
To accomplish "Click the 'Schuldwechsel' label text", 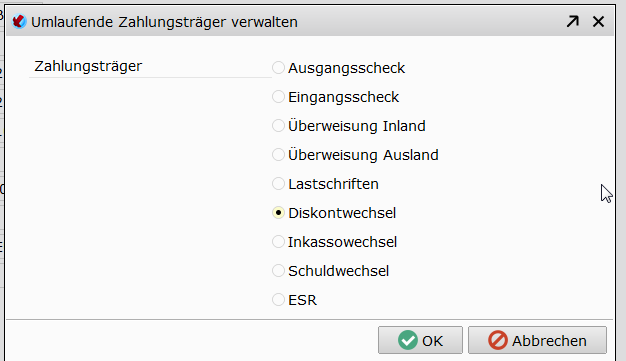I will pos(339,271).
